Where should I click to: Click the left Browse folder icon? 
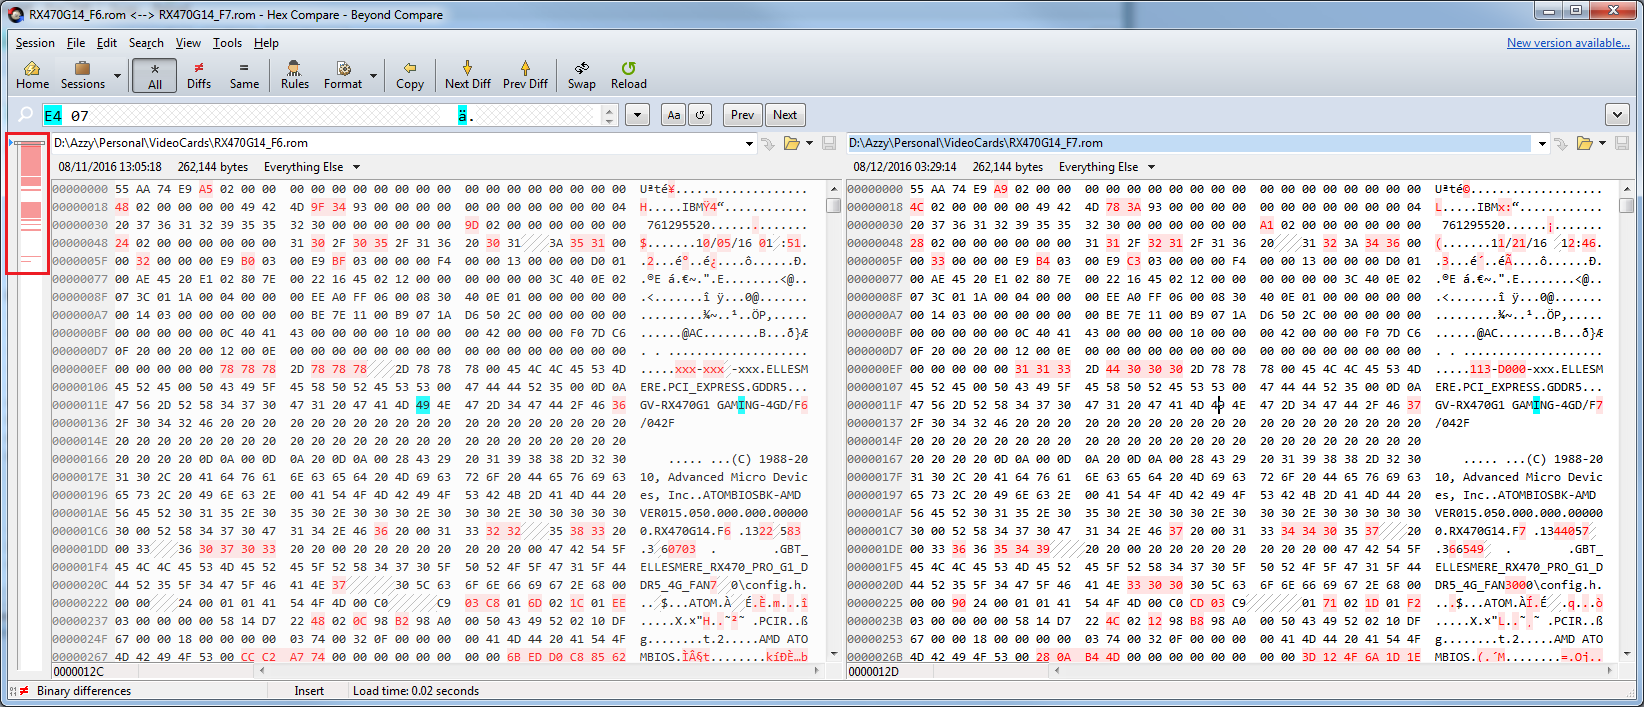point(792,143)
